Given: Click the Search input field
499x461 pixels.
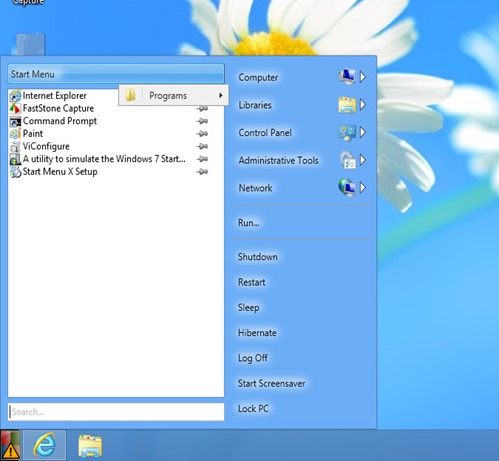Looking at the screenshot, I should click(116, 412).
